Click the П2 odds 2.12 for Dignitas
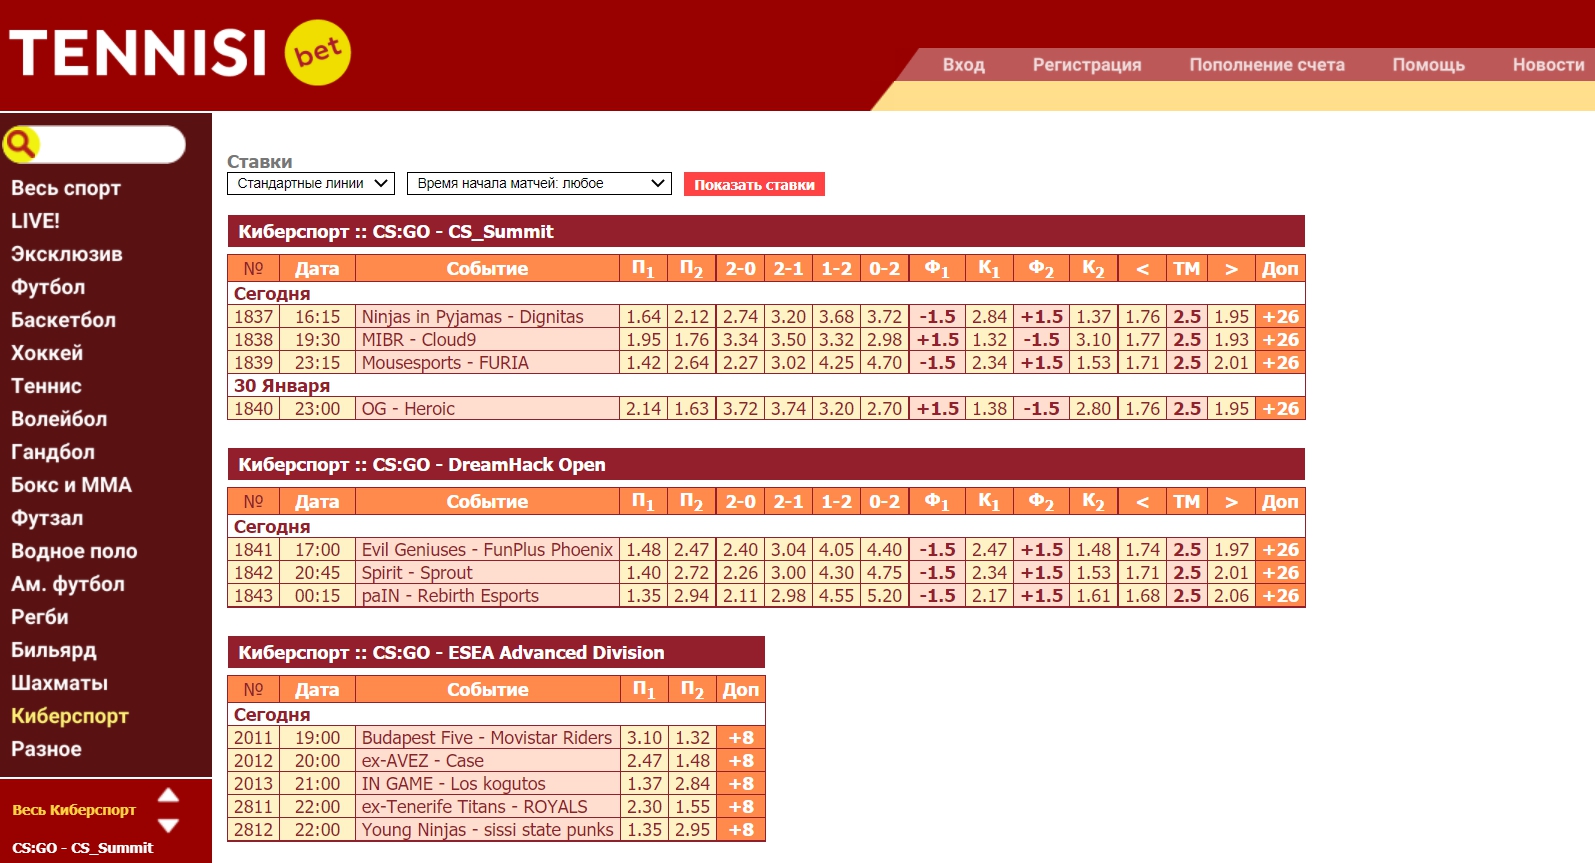Screen dimensions: 1595x863 (691, 317)
